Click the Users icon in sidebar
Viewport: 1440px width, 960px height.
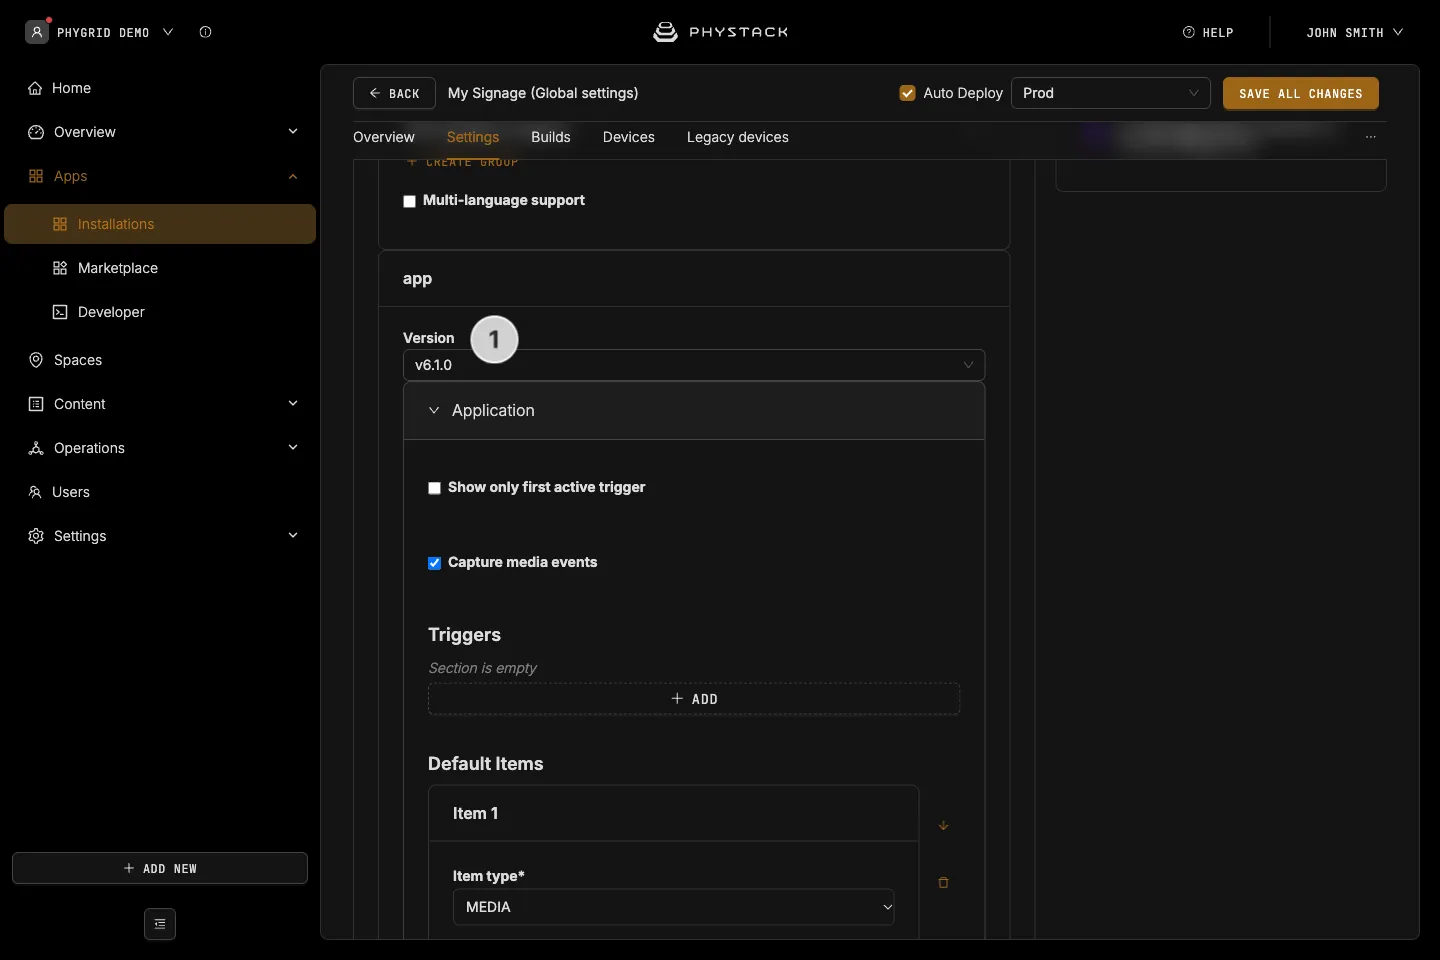coord(35,492)
